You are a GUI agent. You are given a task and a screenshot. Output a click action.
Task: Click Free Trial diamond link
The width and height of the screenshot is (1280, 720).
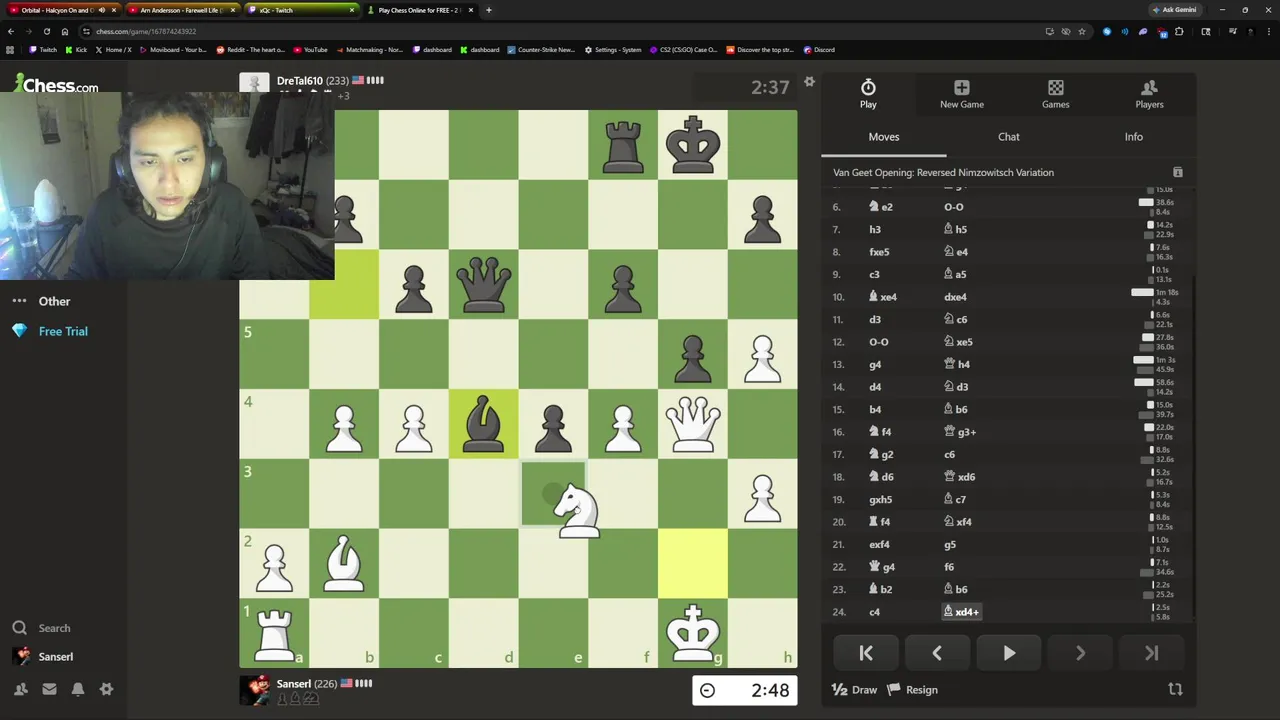pos(50,331)
